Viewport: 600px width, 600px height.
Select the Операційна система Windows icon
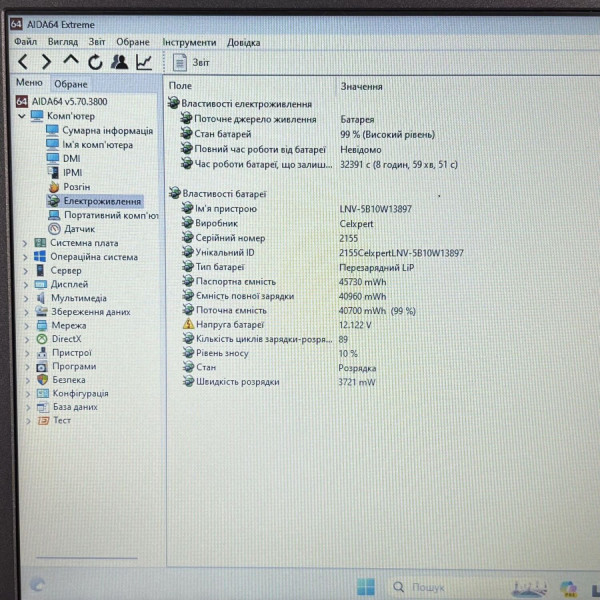40,256
